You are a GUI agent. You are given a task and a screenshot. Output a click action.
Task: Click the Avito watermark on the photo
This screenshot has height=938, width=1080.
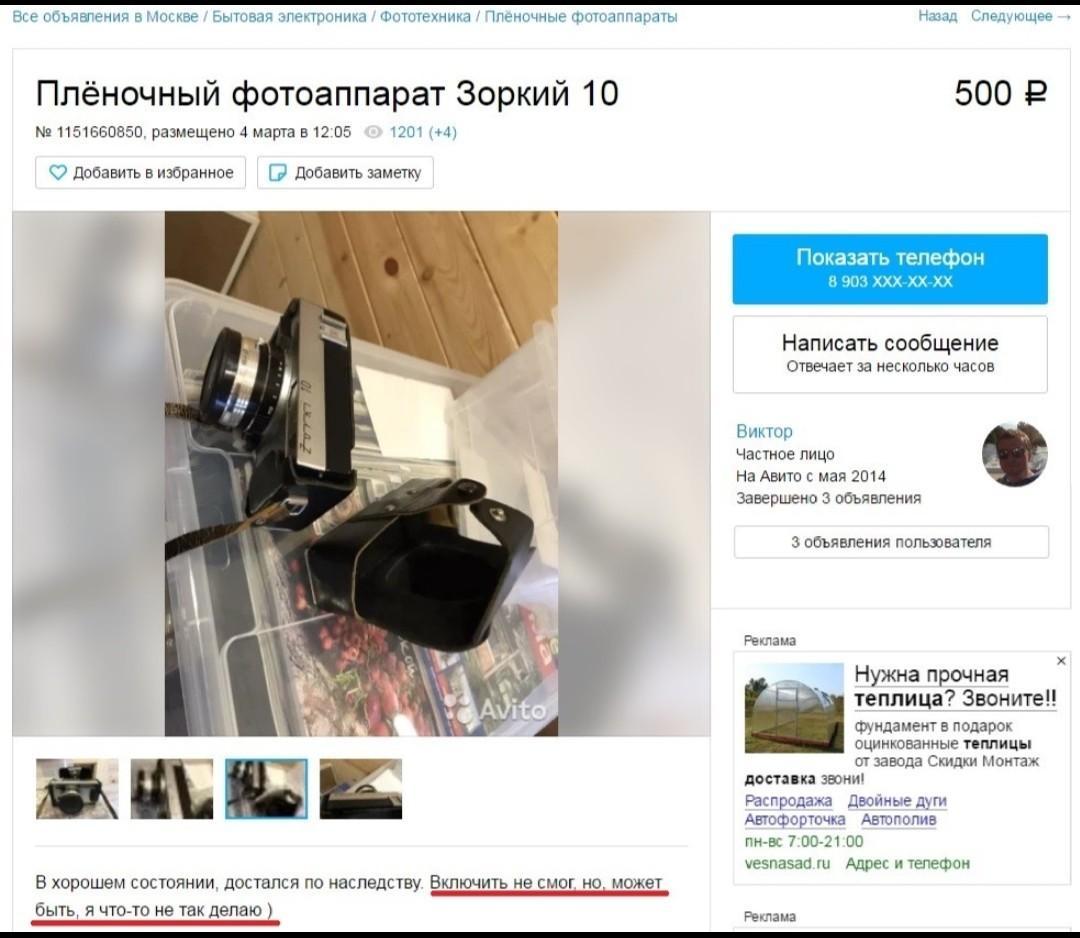tap(497, 709)
